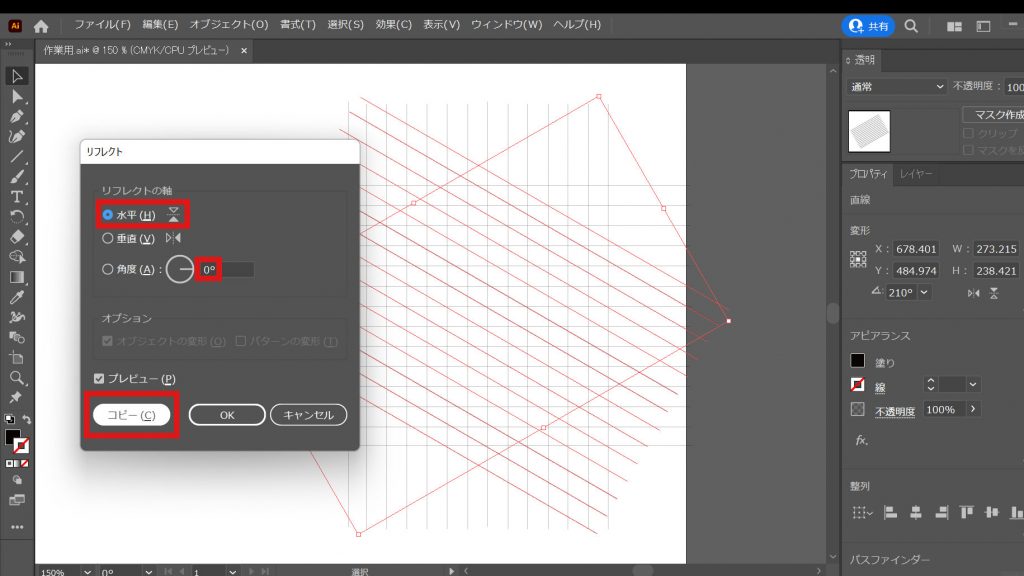1024x576 pixels.
Task: Select the Artboard tool
Action: point(17,358)
